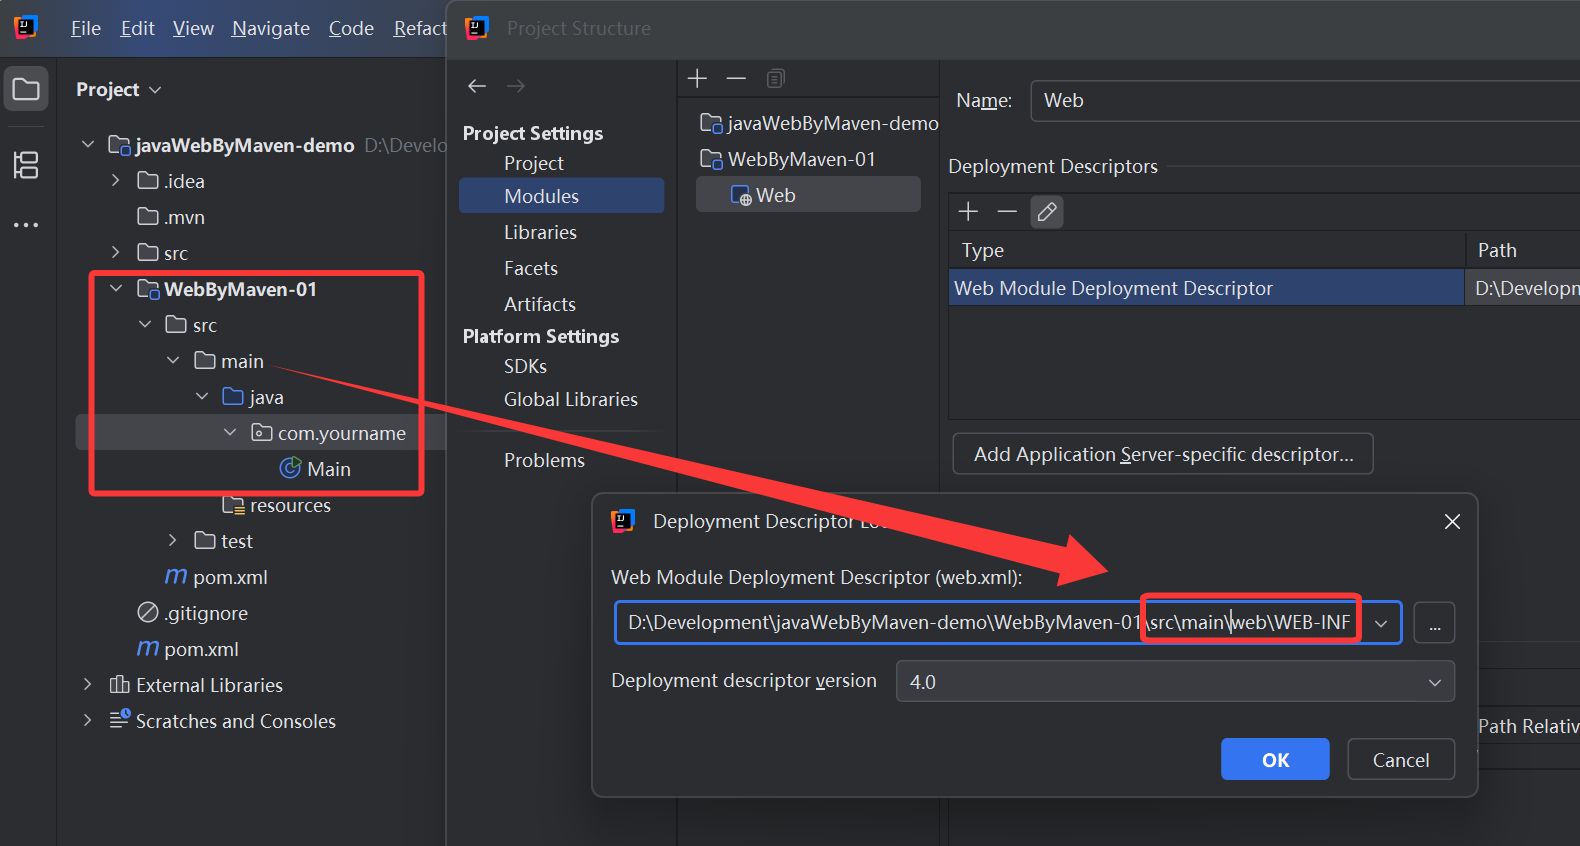The image size is (1580, 846).
Task: Click the IntelliJ IDEA logo in main window
Action: 26,27
